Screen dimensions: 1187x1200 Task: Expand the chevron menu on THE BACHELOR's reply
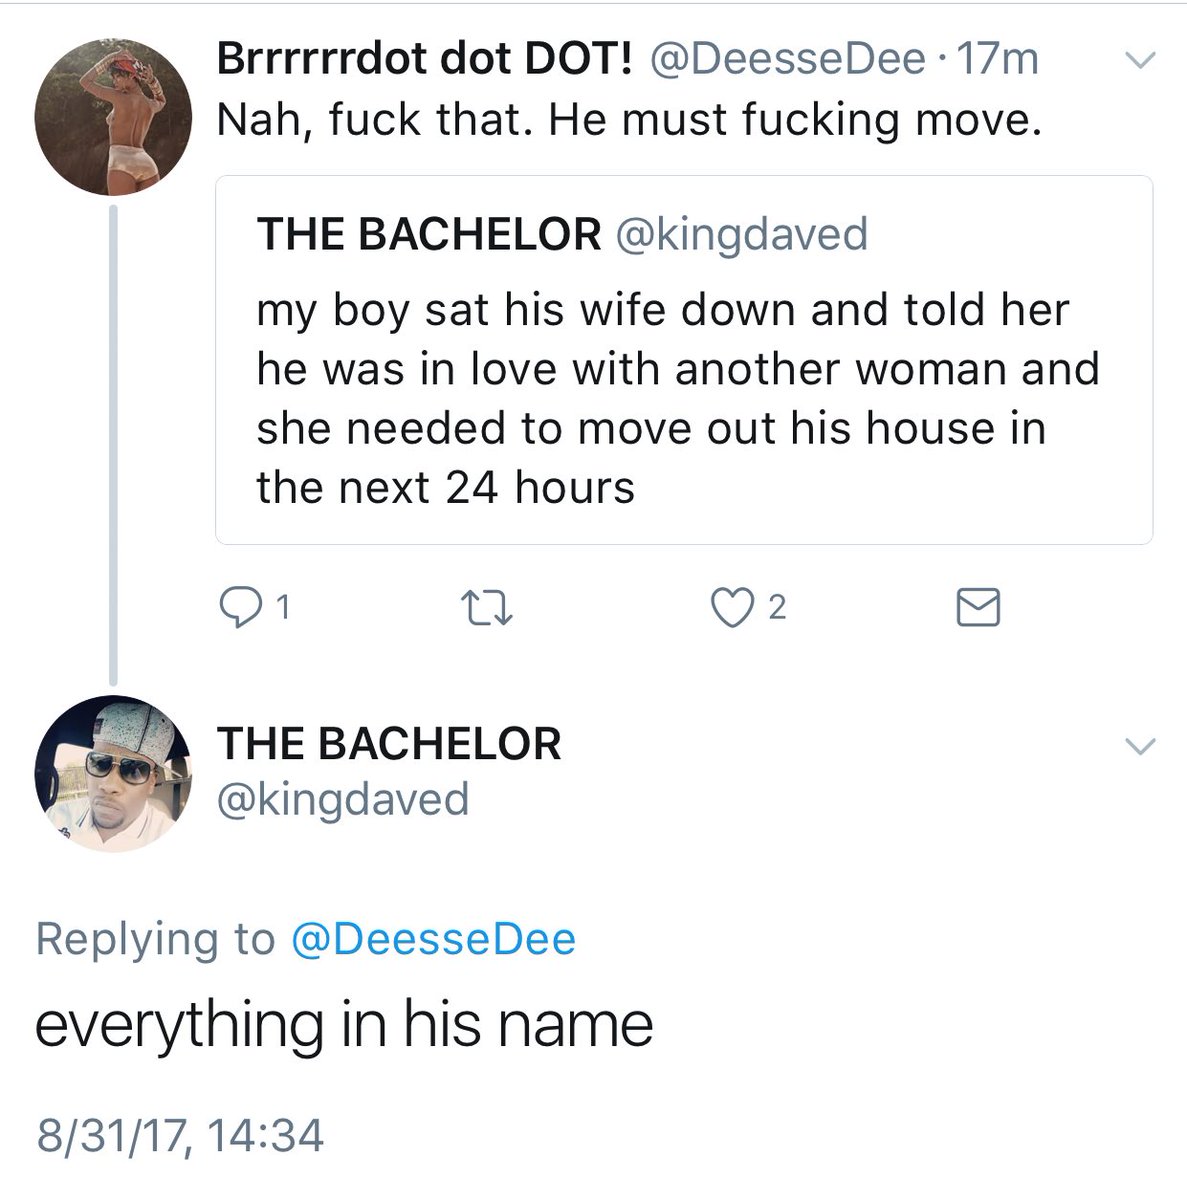(1140, 746)
